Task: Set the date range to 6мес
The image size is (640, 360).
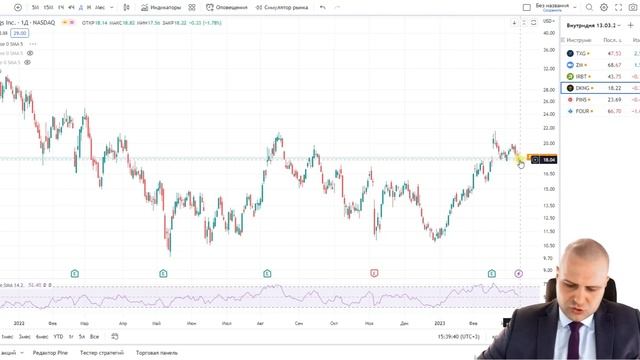Action: [x=42, y=337]
